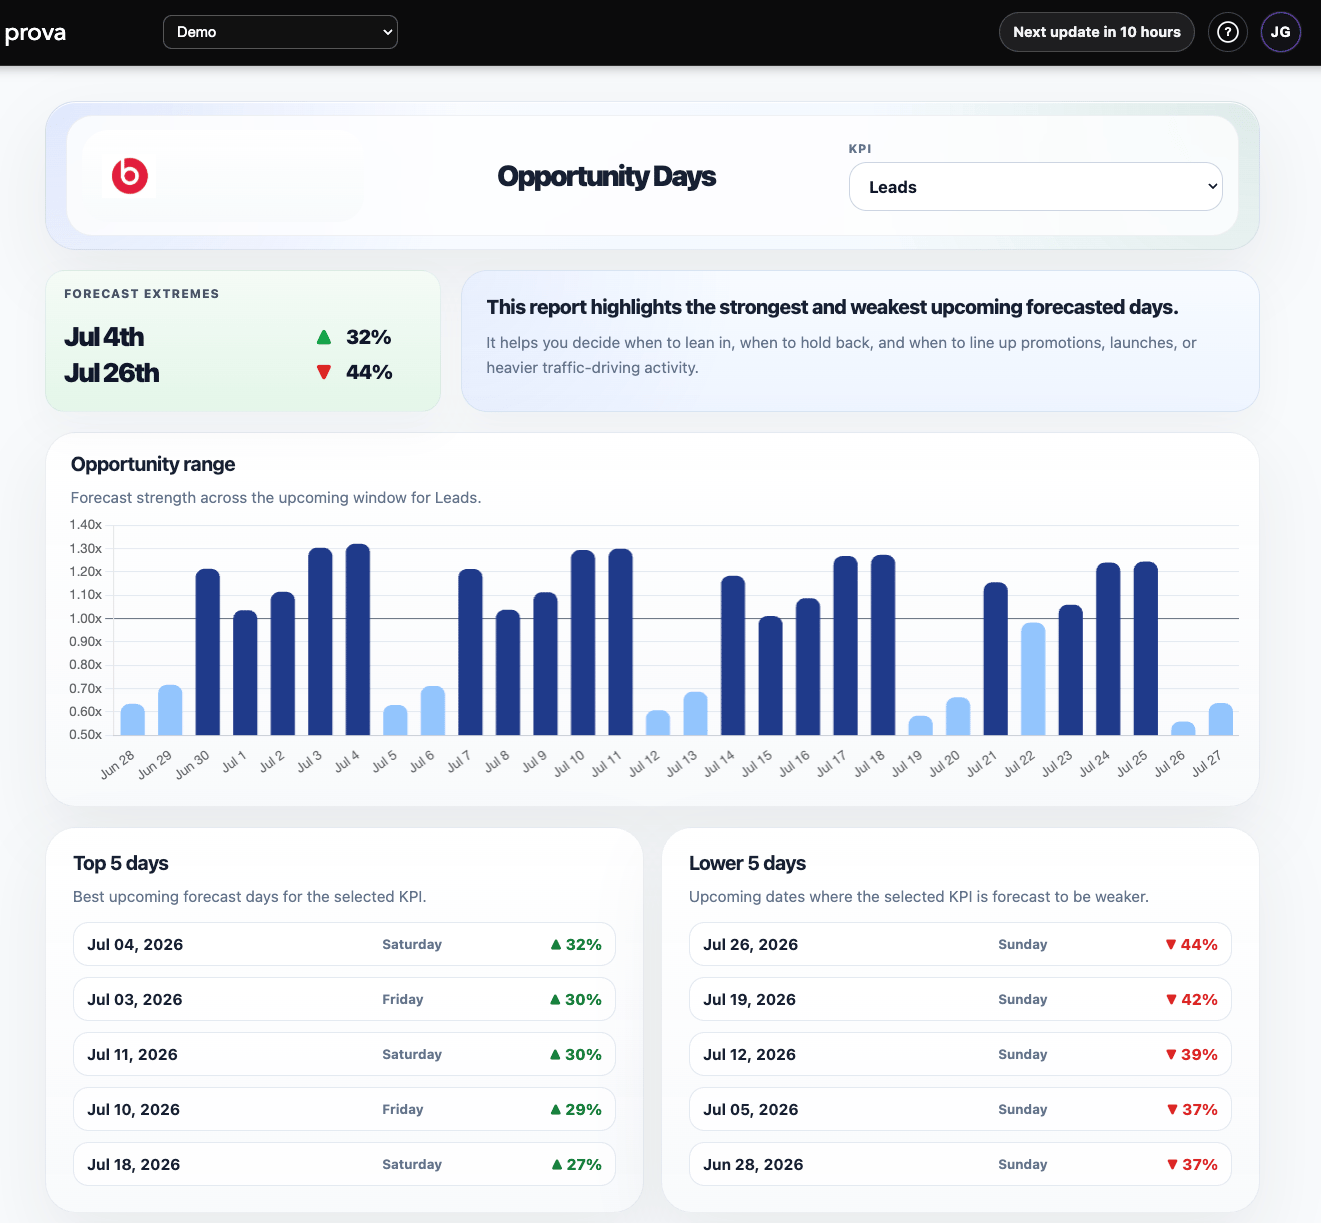The height and width of the screenshot is (1223, 1321).
Task: Click the 1.40x axis label
Action: coord(85,525)
